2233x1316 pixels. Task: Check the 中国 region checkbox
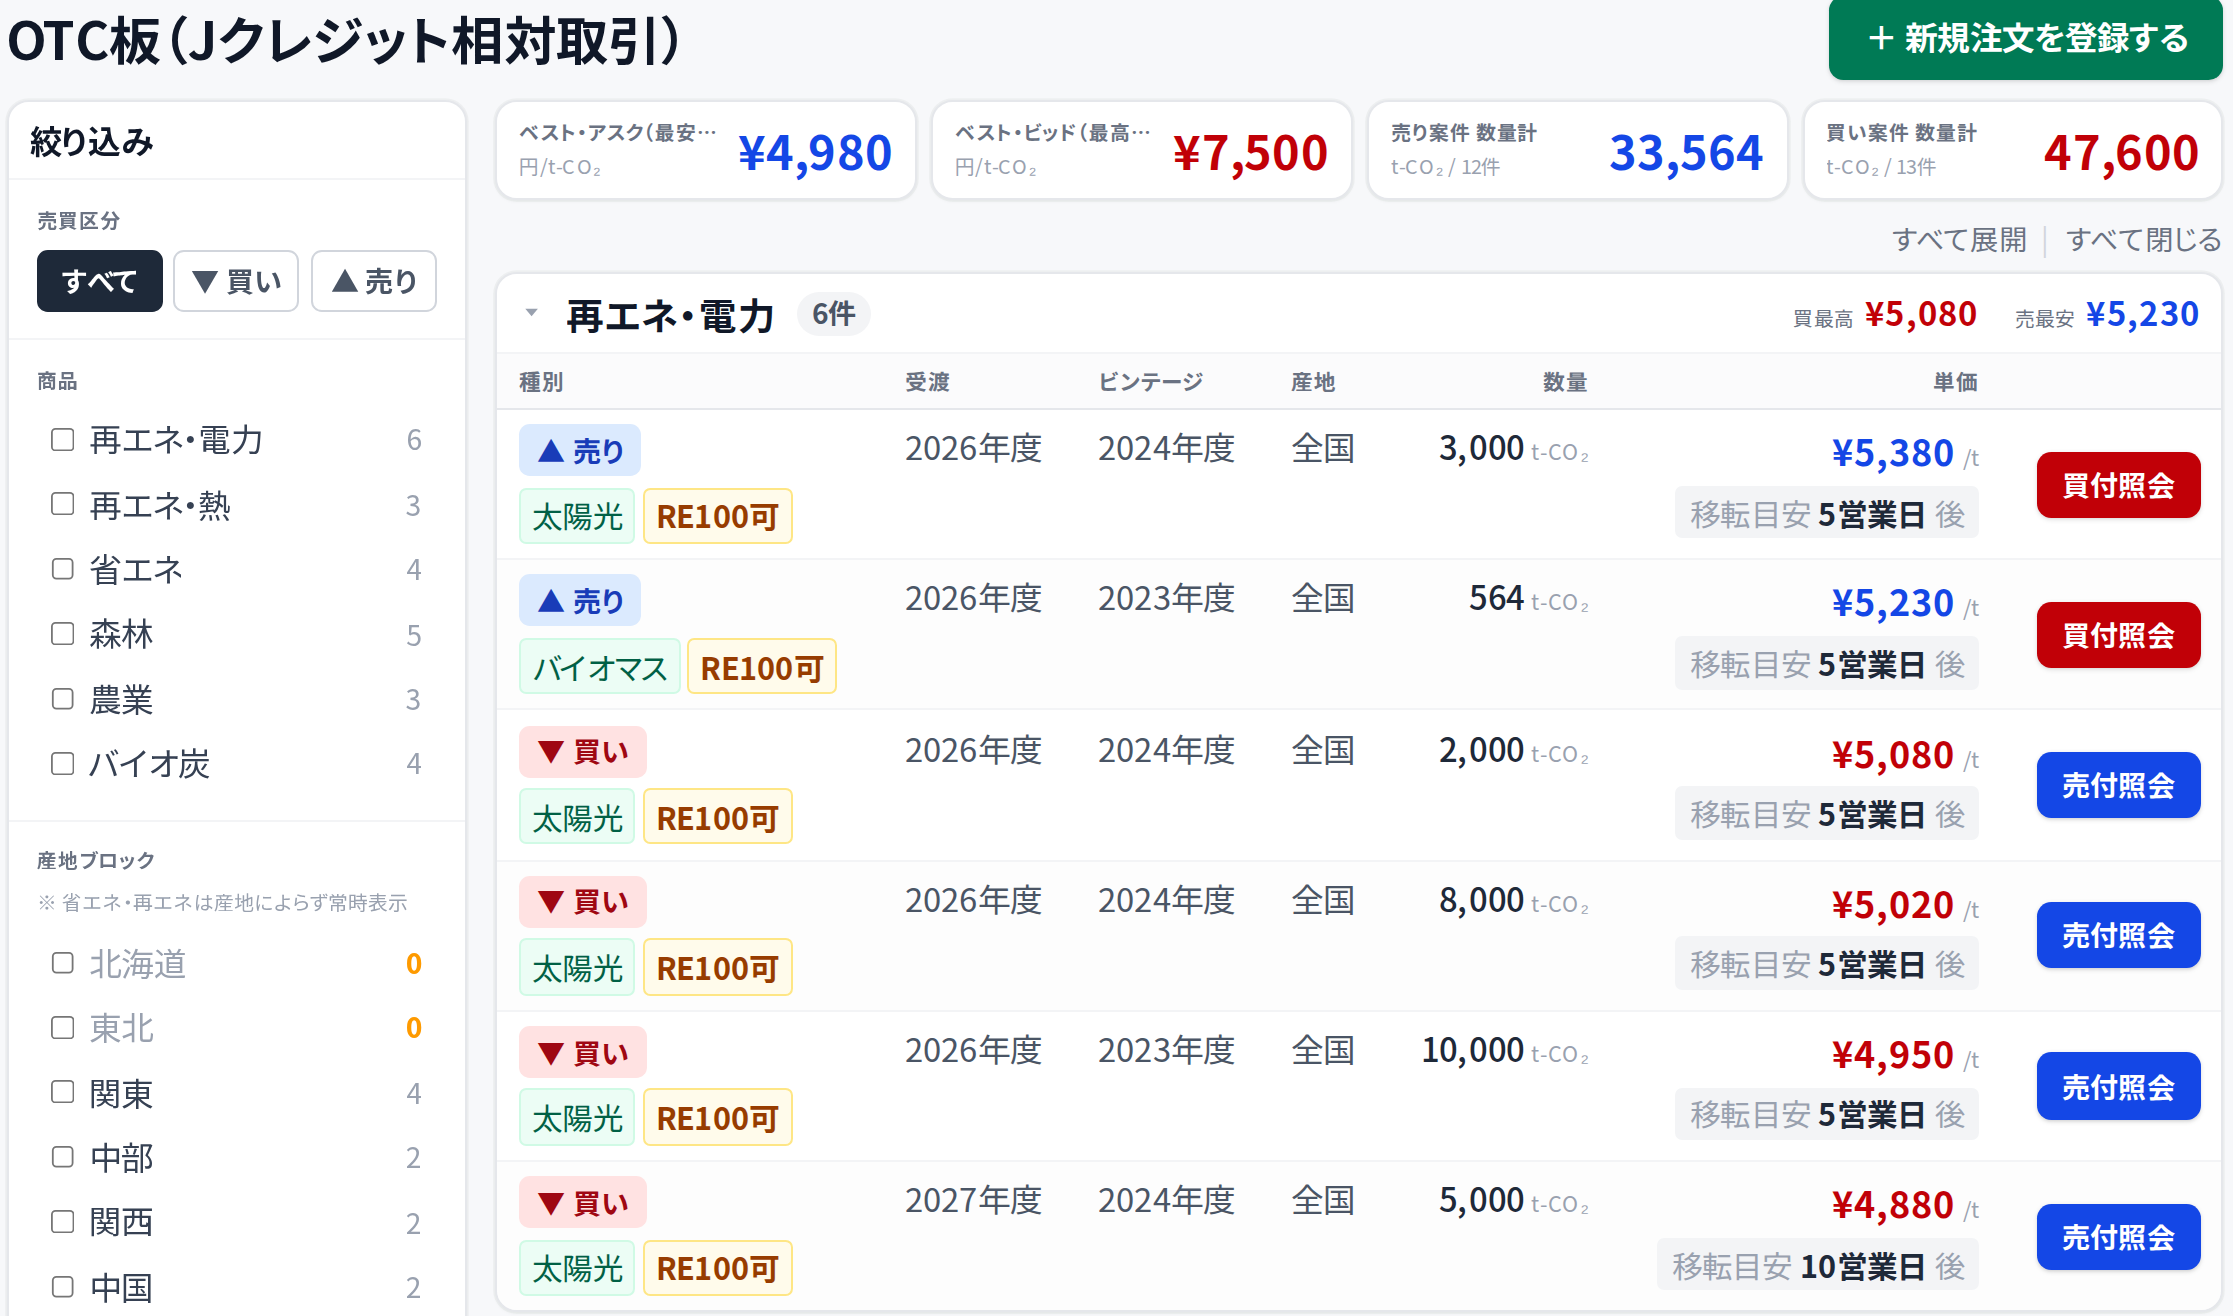62,1287
